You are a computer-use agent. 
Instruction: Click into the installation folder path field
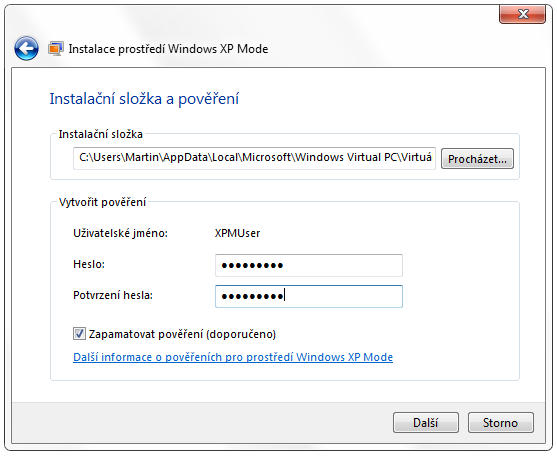pyautogui.click(x=254, y=158)
